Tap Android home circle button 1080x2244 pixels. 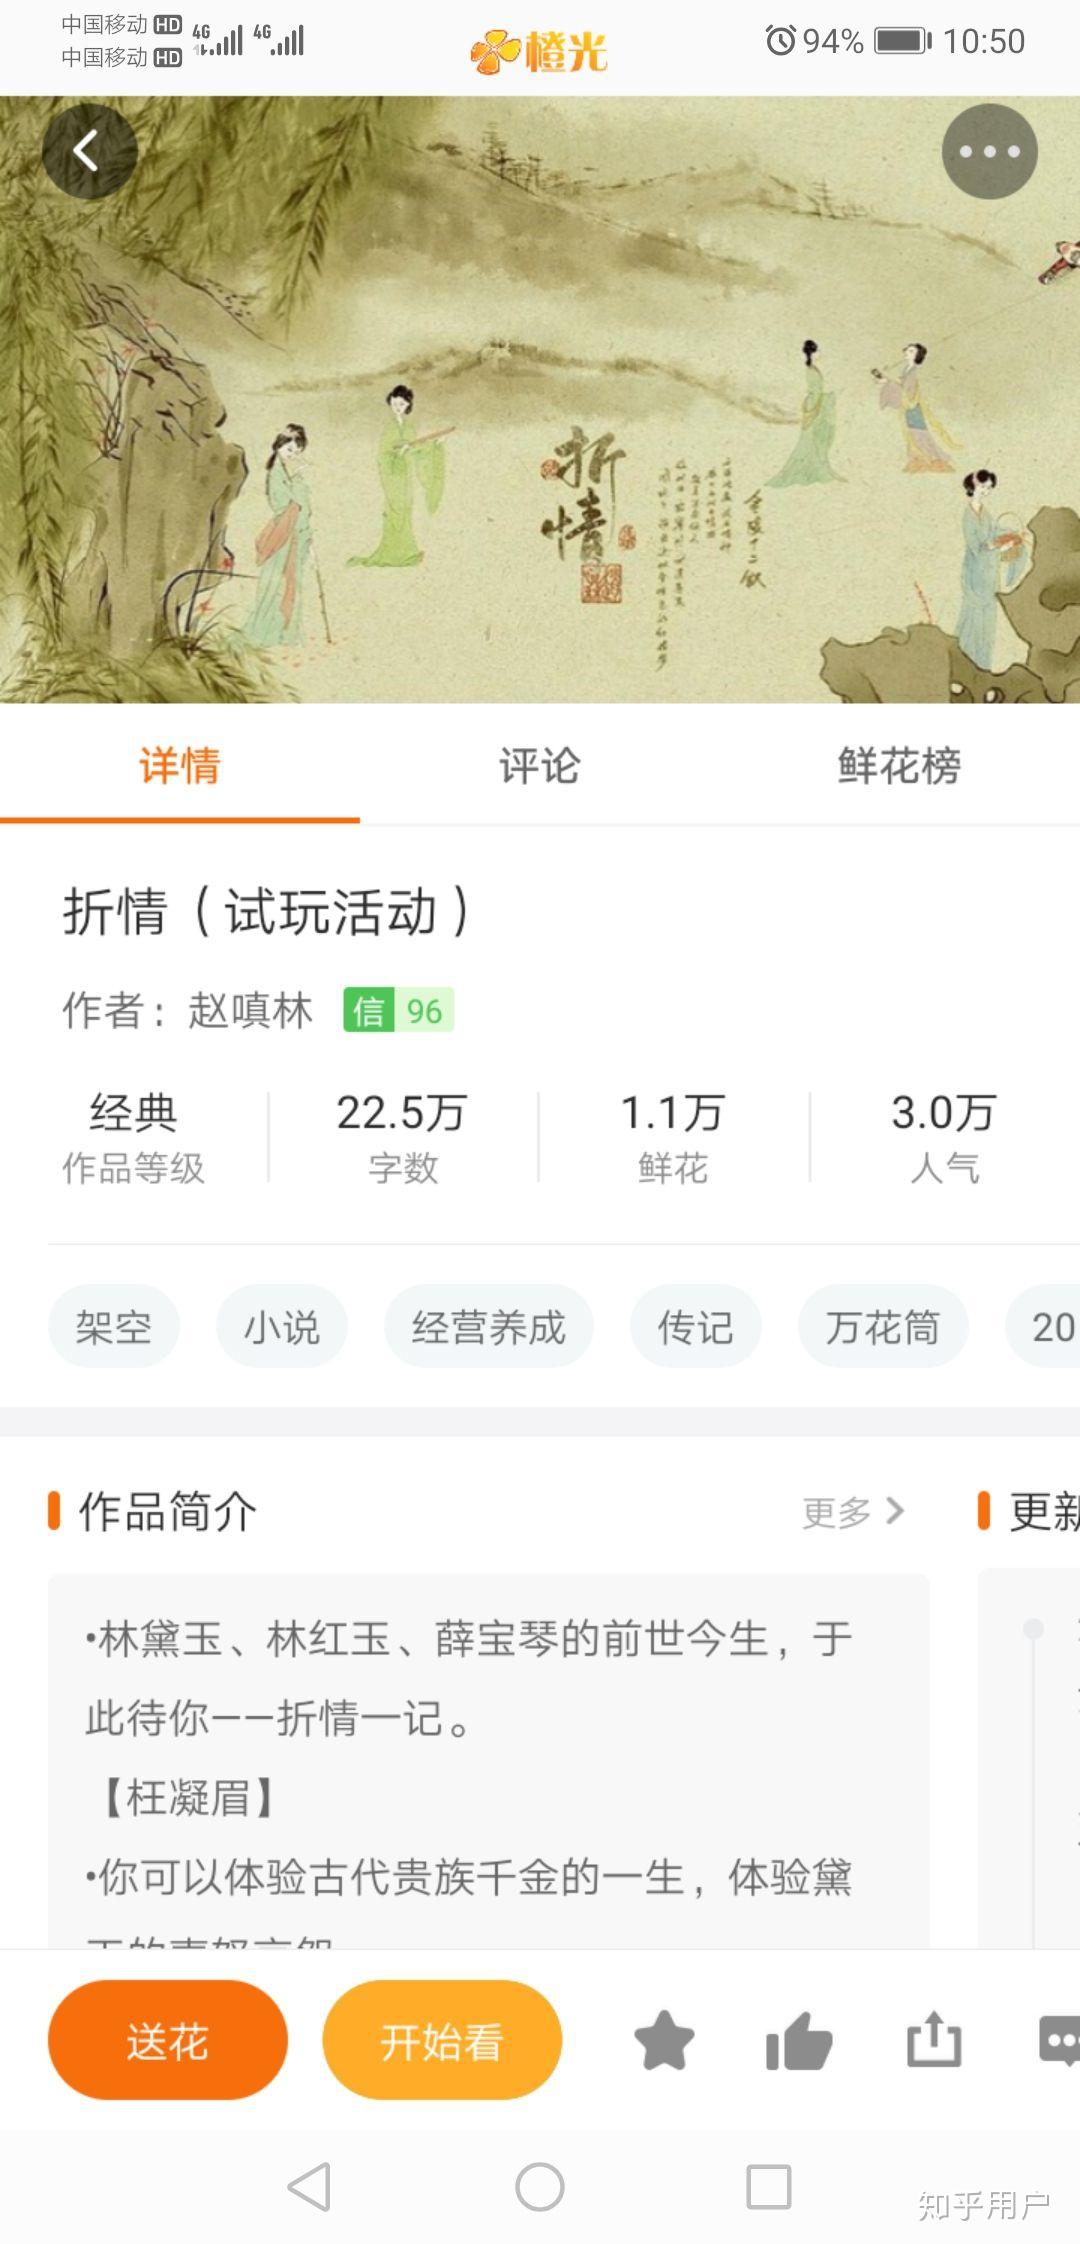click(540, 2187)
